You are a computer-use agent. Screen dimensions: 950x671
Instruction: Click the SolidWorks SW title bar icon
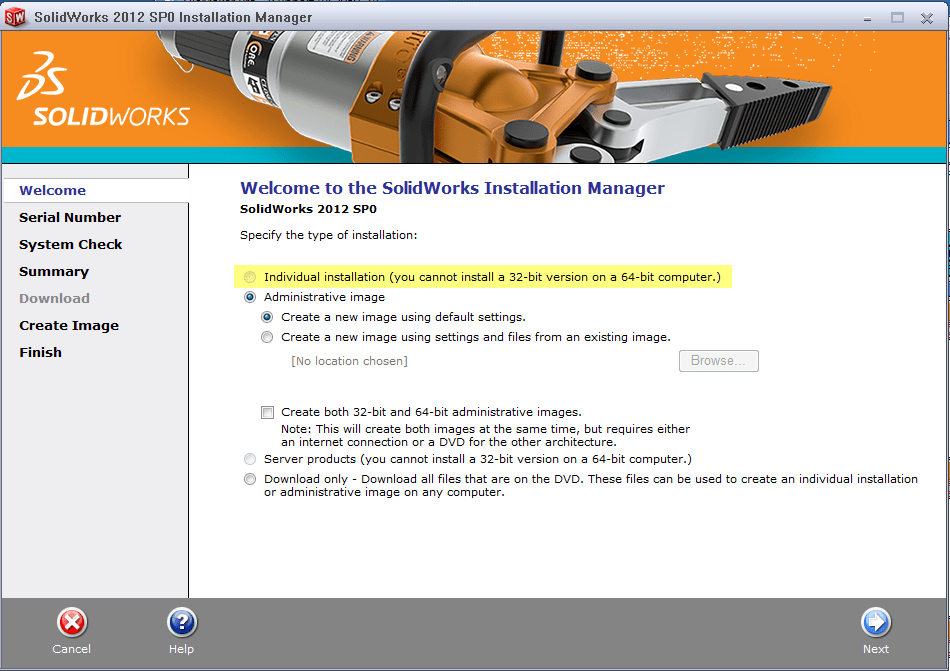tap(15, 18)
